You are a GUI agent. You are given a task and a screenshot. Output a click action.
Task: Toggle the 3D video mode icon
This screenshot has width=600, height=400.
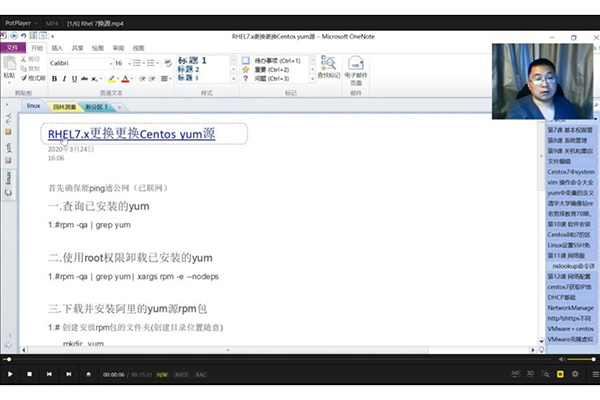click(x=530, y=374)
